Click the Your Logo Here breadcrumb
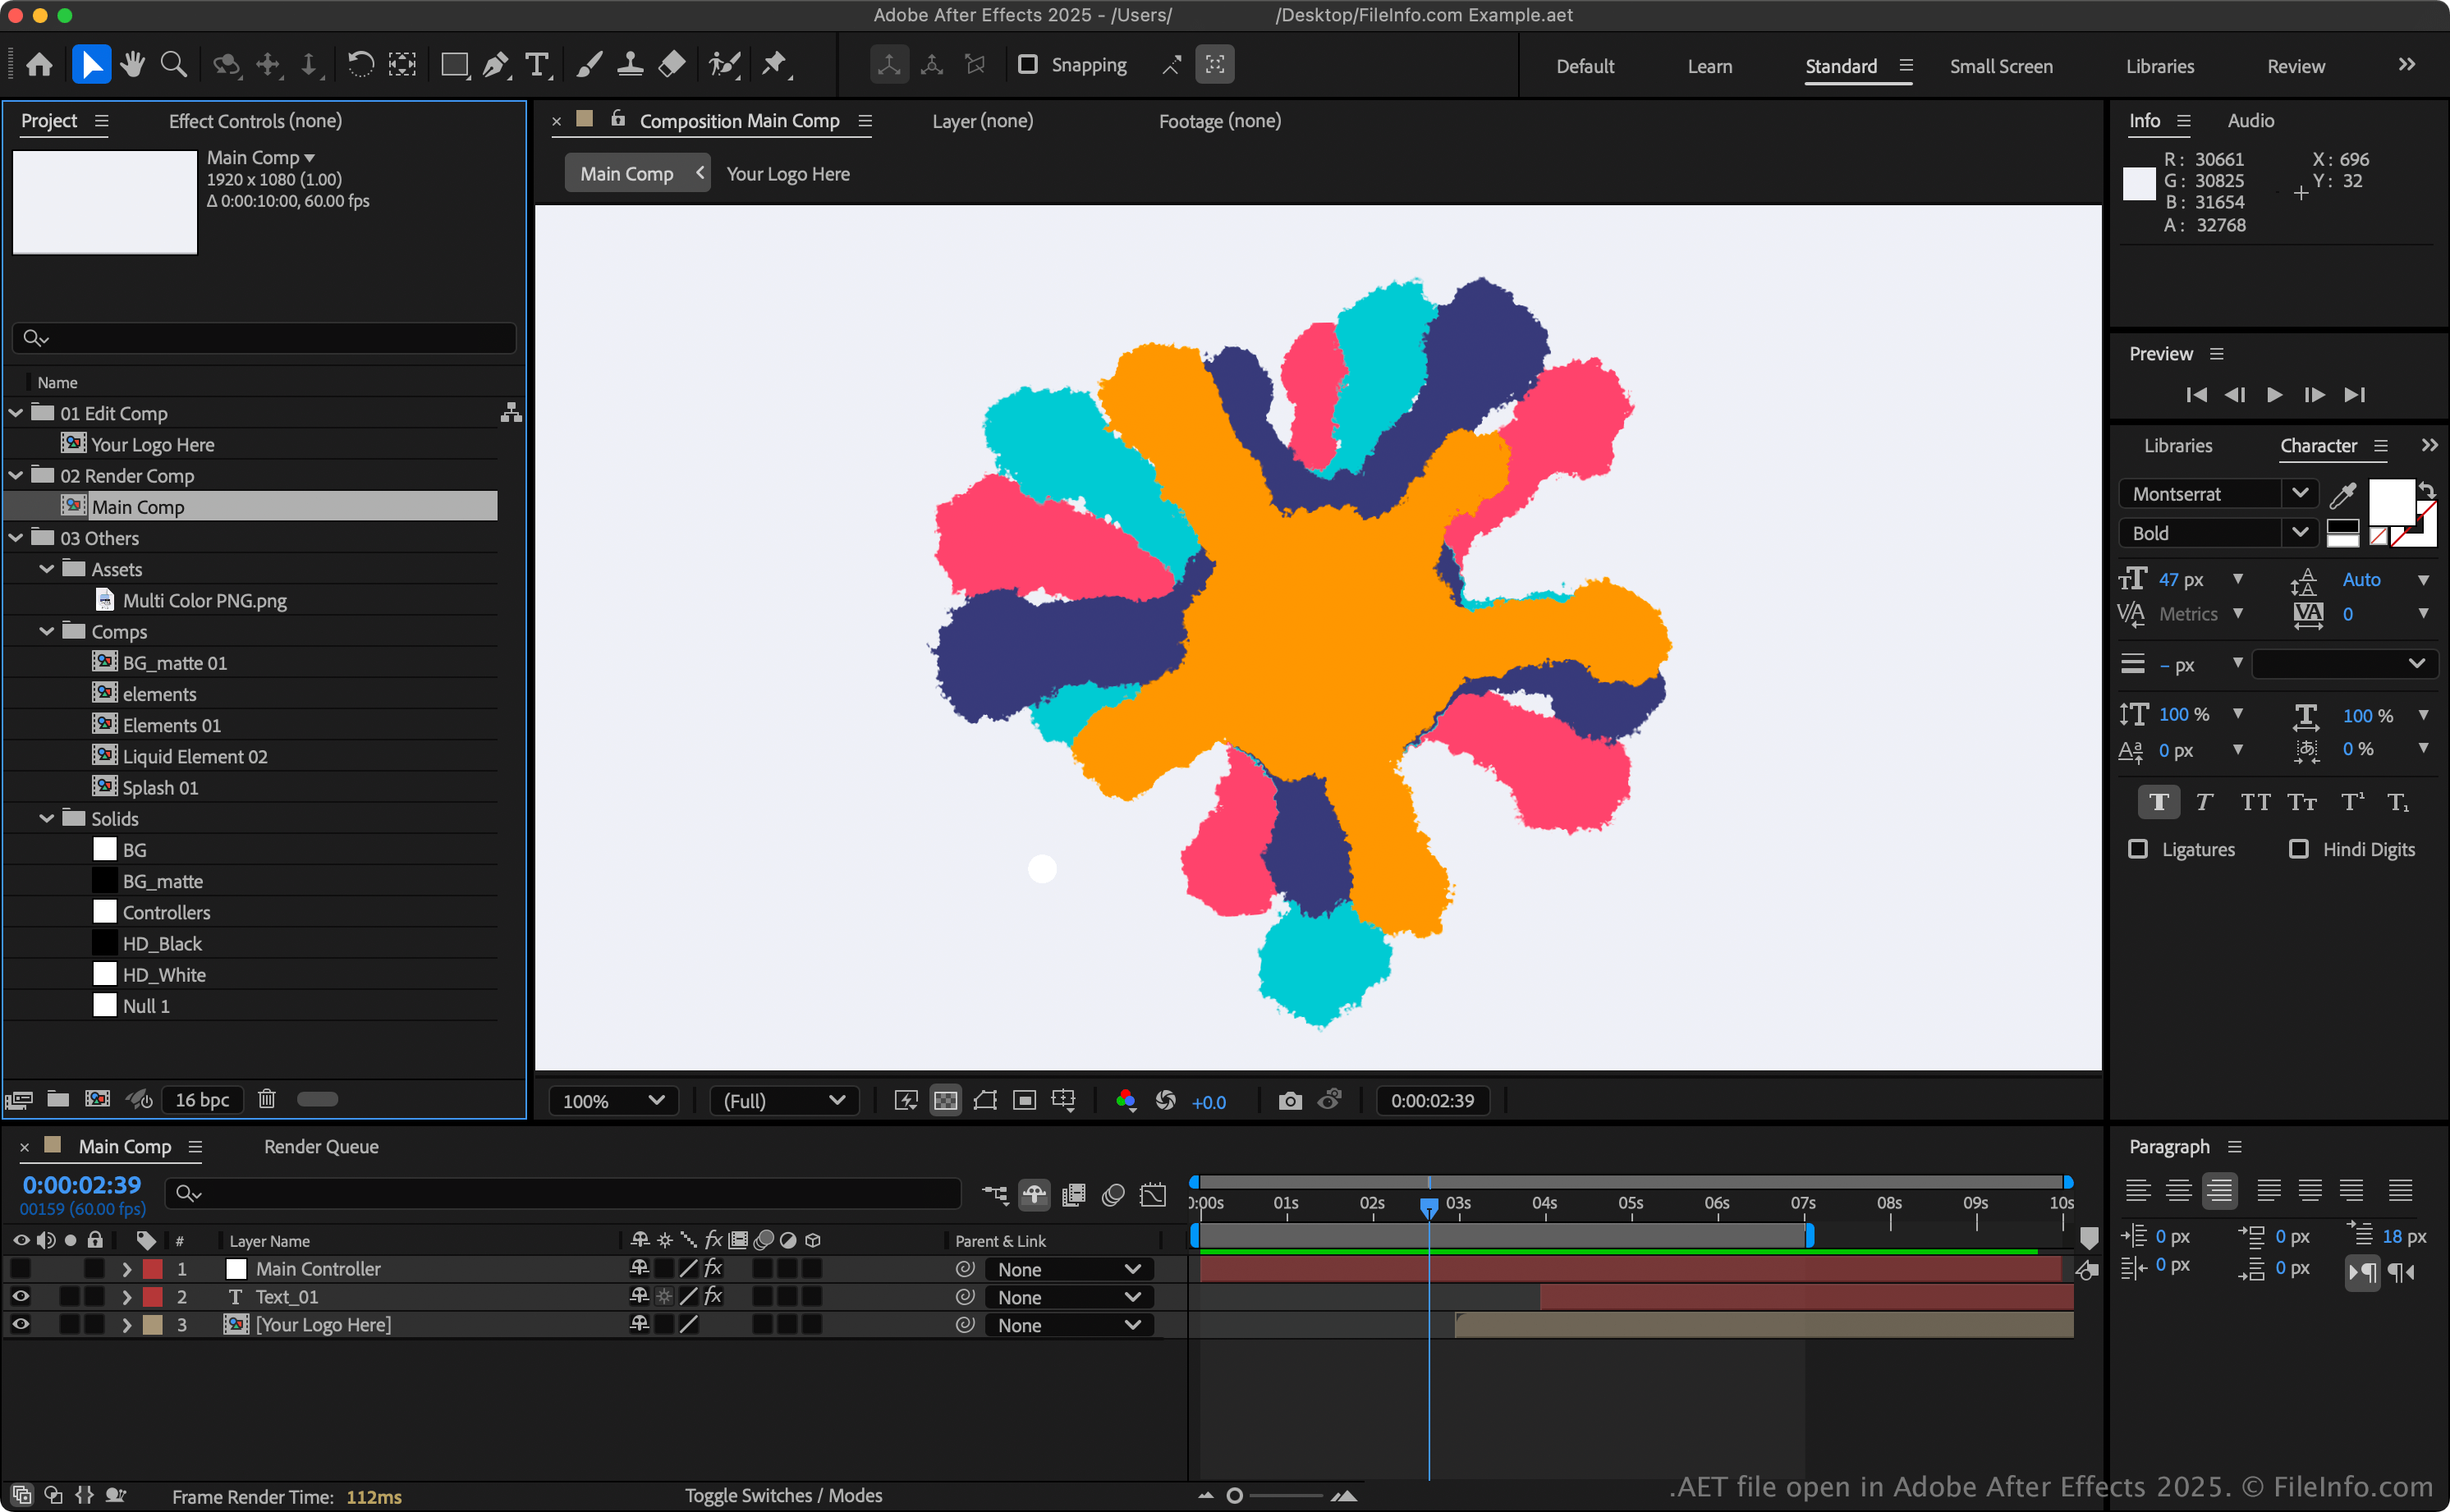The width and height of the screenshot is (2450, 1512). pyautogui.click(x=788, y=174)
